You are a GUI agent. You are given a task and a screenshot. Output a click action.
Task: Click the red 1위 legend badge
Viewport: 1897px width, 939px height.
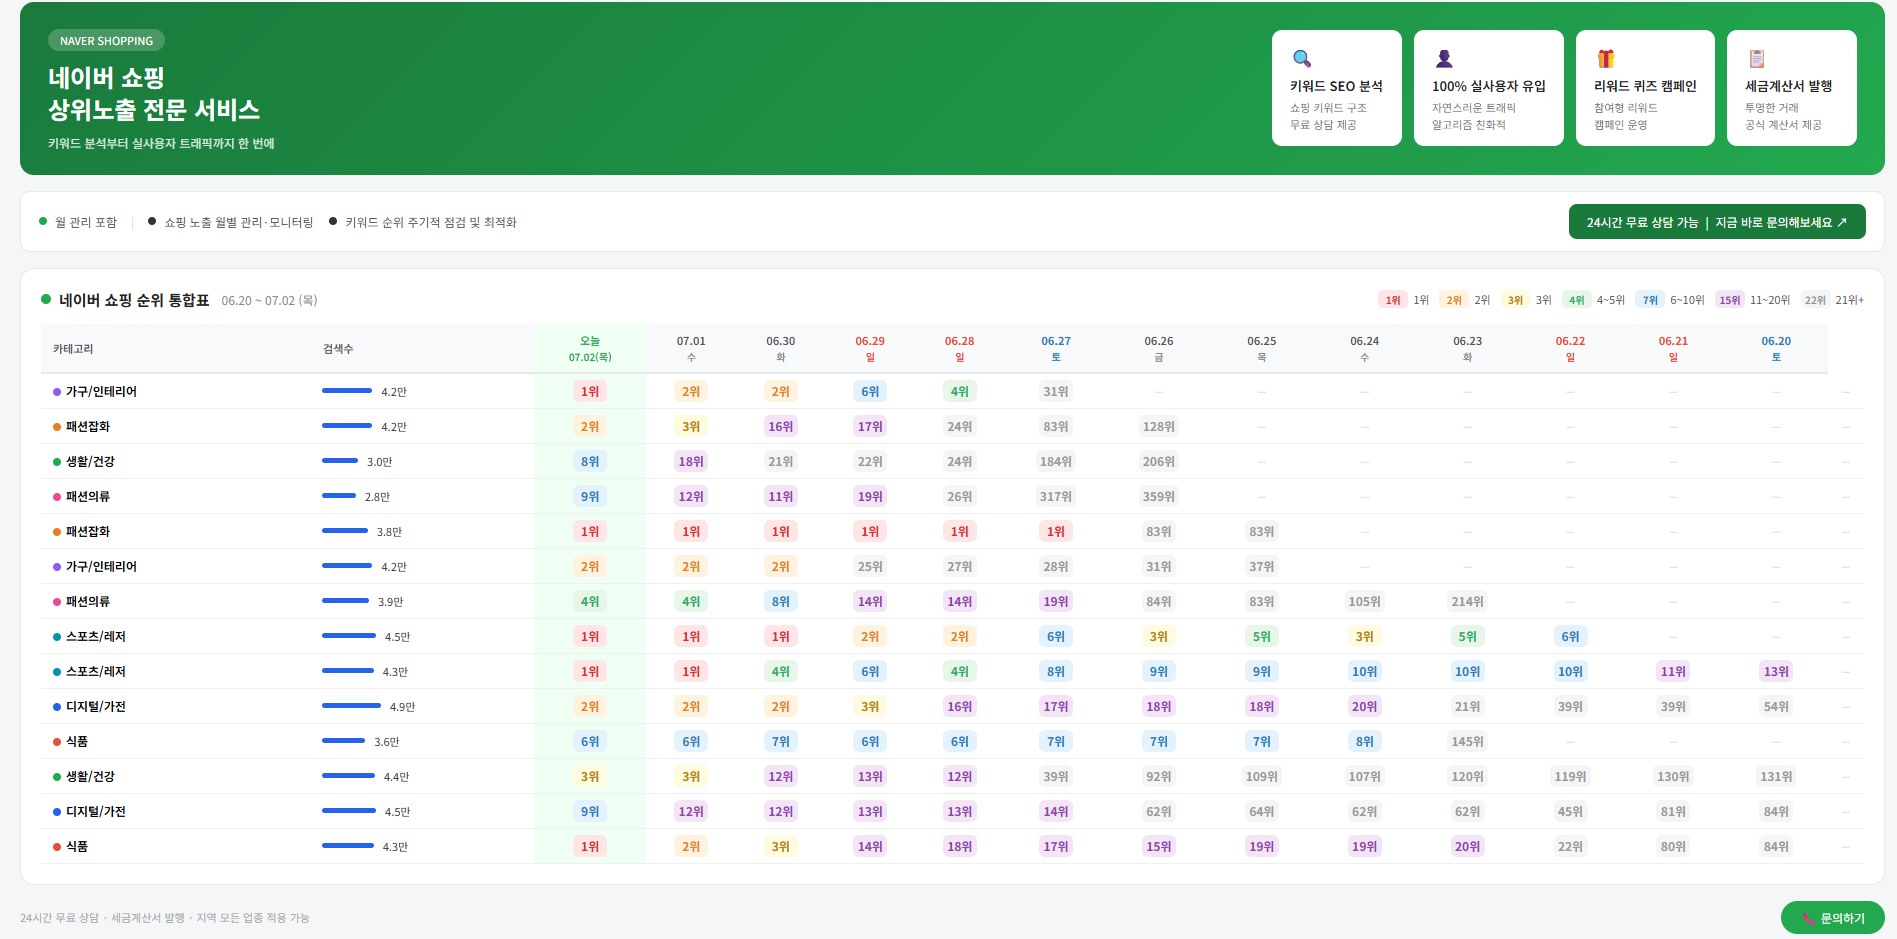[x=1392, y=300]
